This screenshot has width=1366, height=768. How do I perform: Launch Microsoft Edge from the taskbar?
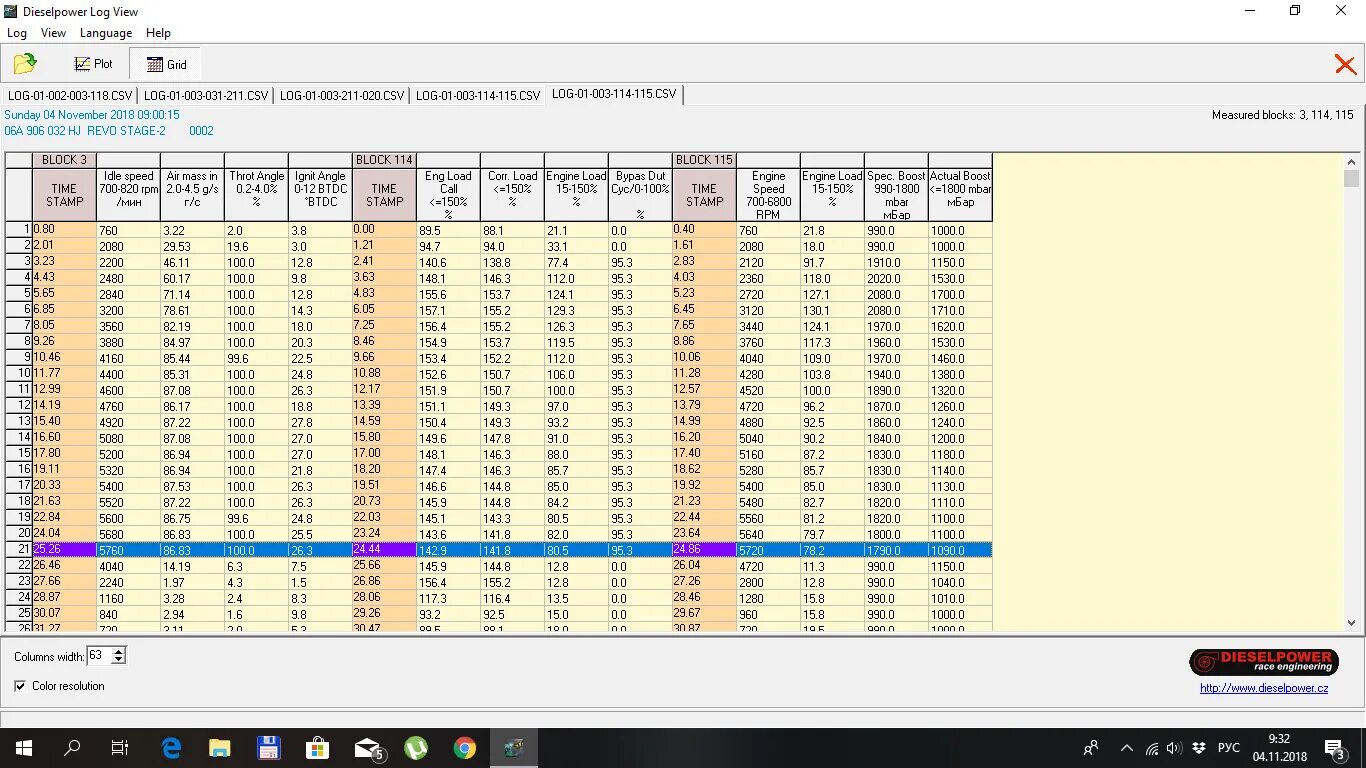coord(171,748)
